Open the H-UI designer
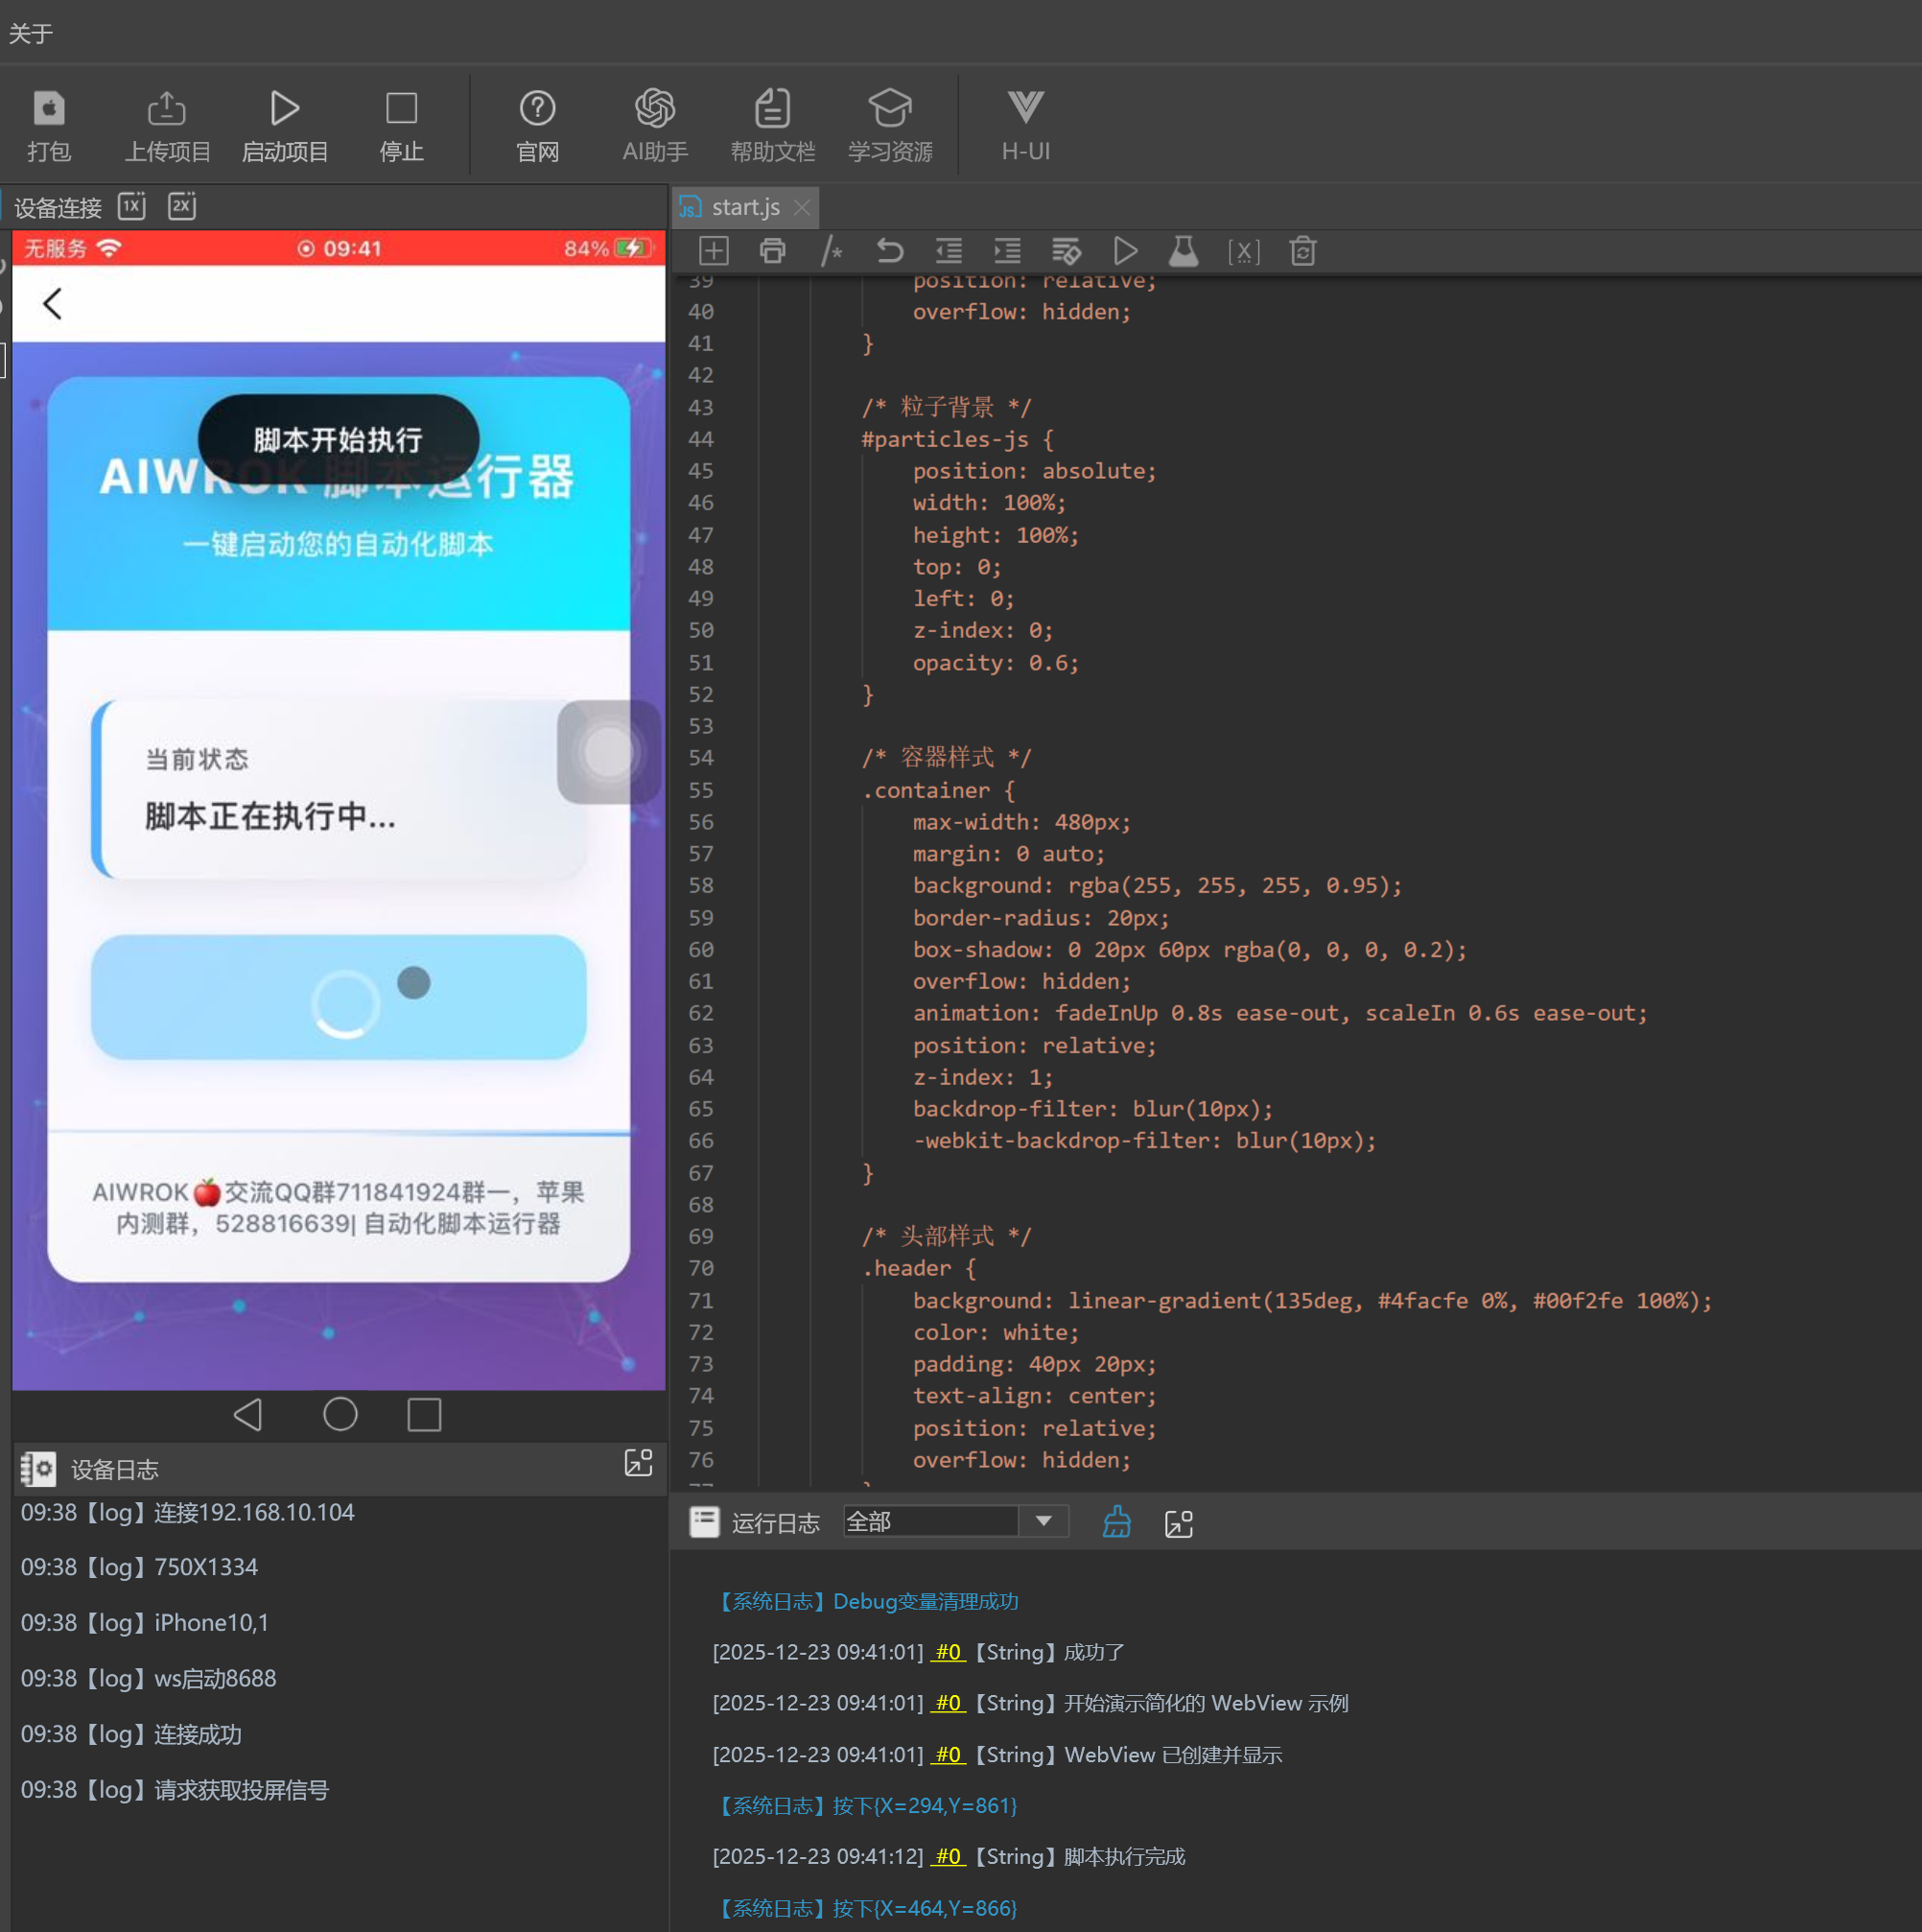The image size is (1922, 1932). [x=1025, y=125]
